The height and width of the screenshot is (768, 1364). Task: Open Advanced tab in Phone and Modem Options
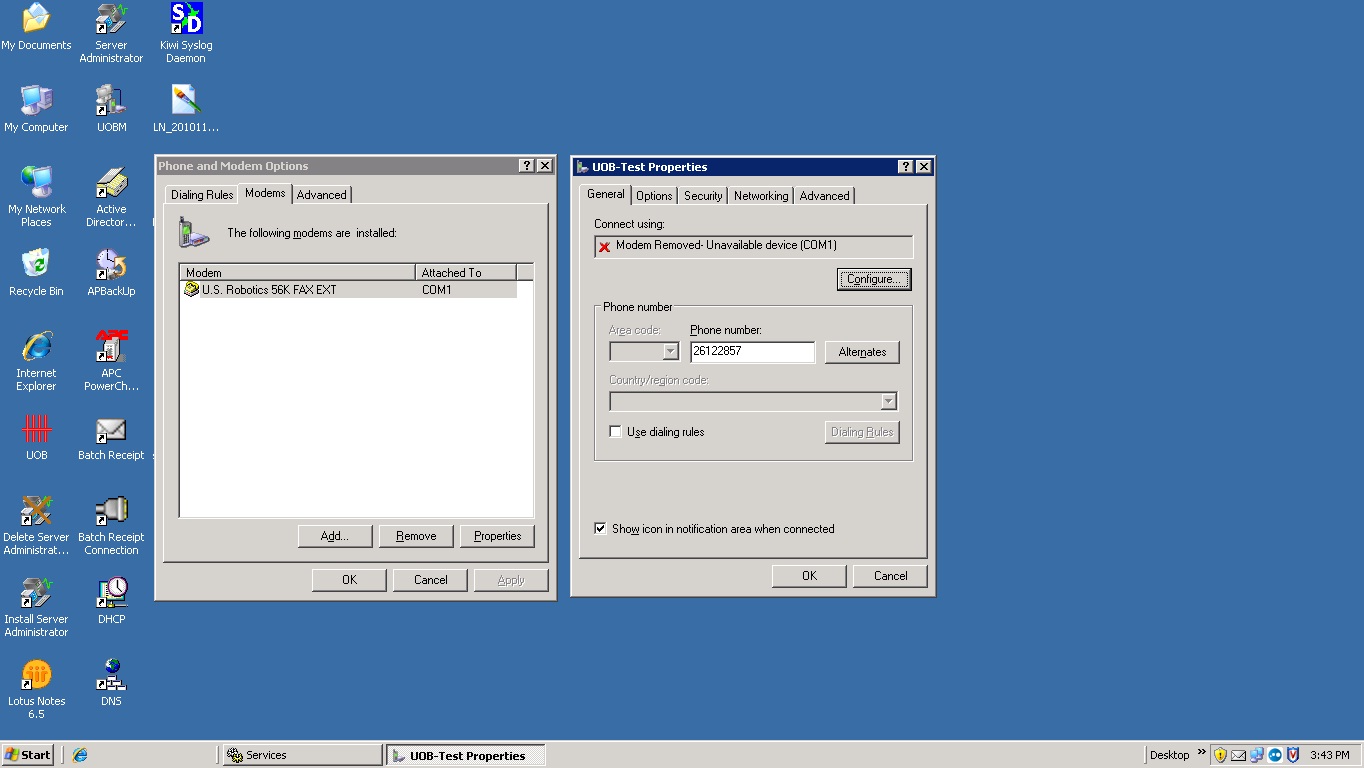322,195
